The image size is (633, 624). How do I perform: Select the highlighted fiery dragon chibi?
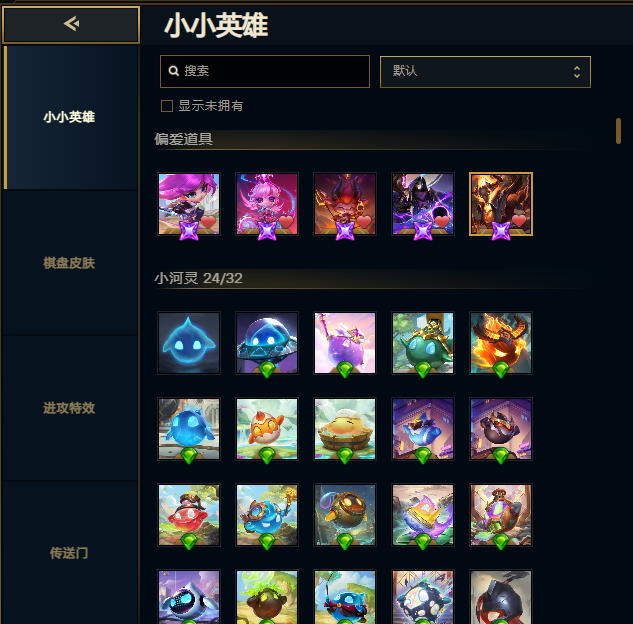click(x=501, y=204)
